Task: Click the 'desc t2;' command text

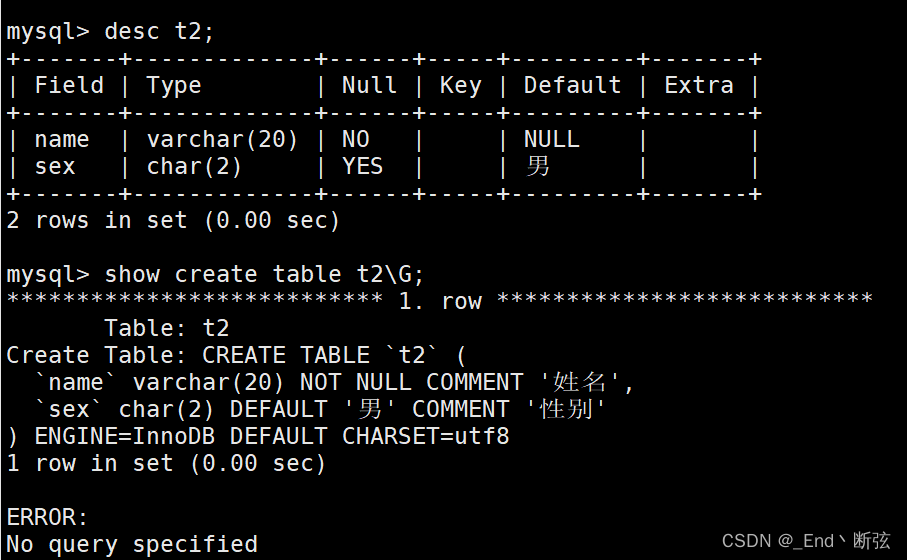Action: [160, 31]
